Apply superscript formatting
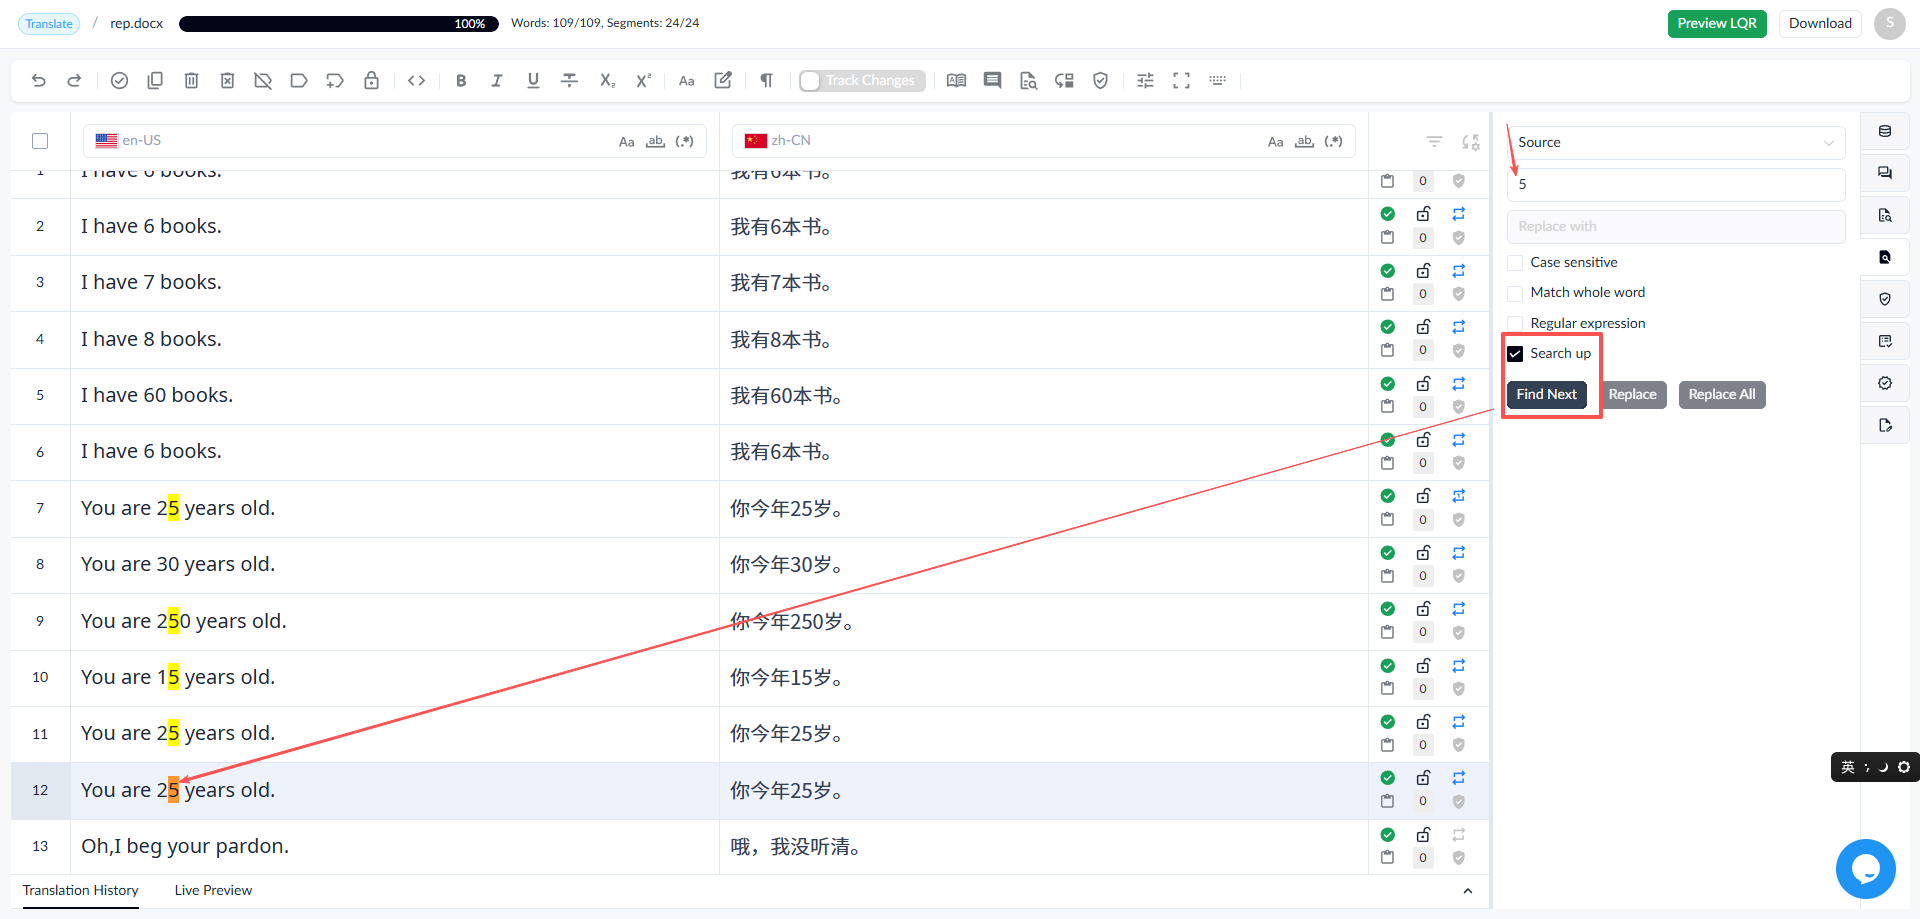Screen dimensions: 1920x919 tap(644, 81)
